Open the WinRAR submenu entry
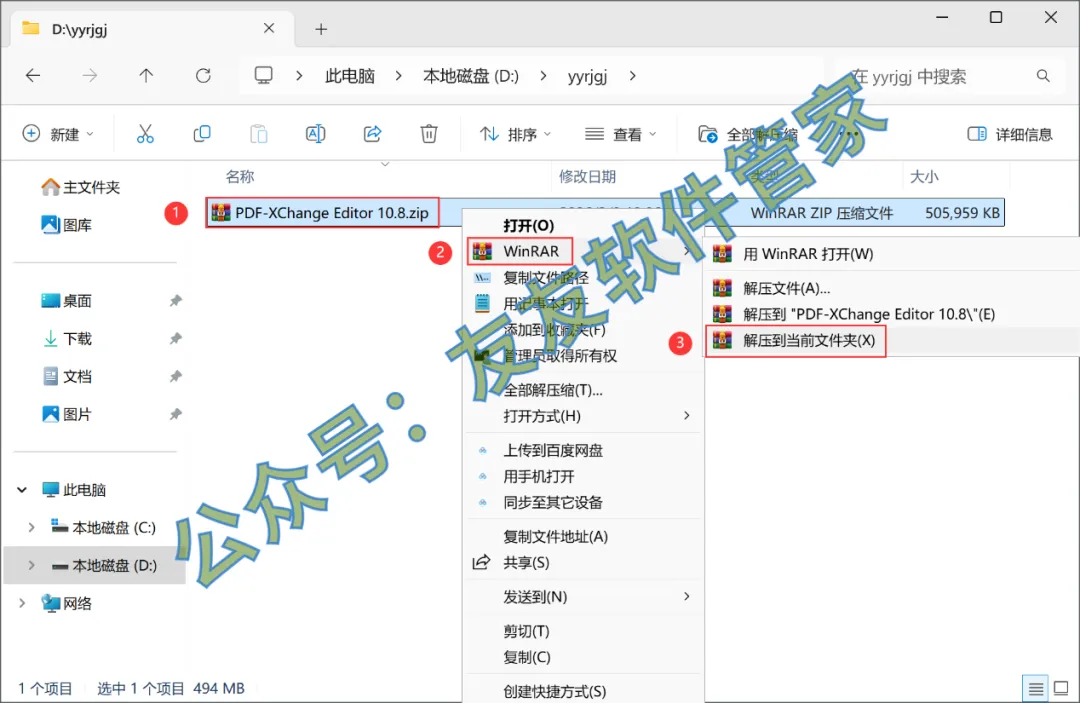The width and height of the screenshot is (1080, 703). pos(581,251)
